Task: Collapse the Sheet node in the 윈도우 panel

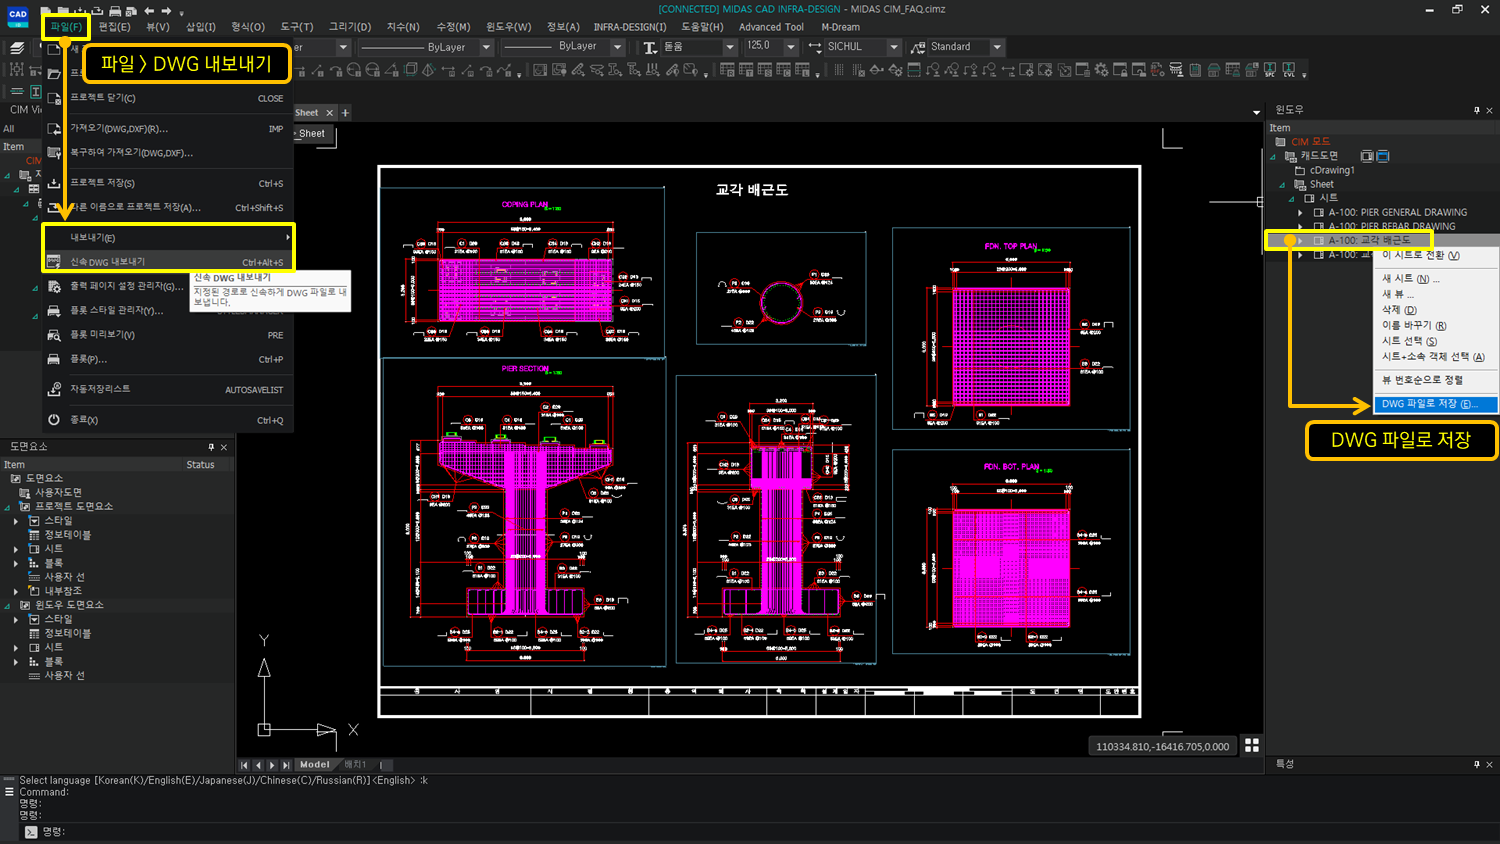Action: 1283,184
